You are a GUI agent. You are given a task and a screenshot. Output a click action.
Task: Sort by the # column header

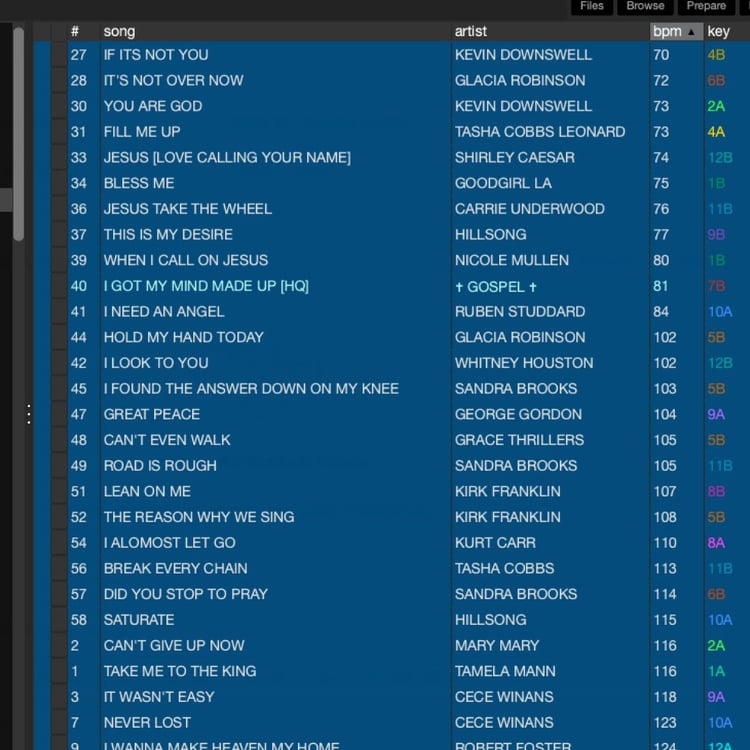(x=75, y=32)
